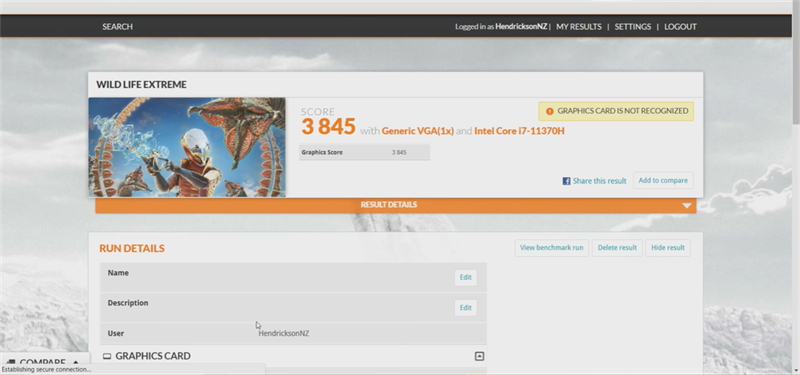
Task: Click View benchmark run button
Action: coord(552,247)
